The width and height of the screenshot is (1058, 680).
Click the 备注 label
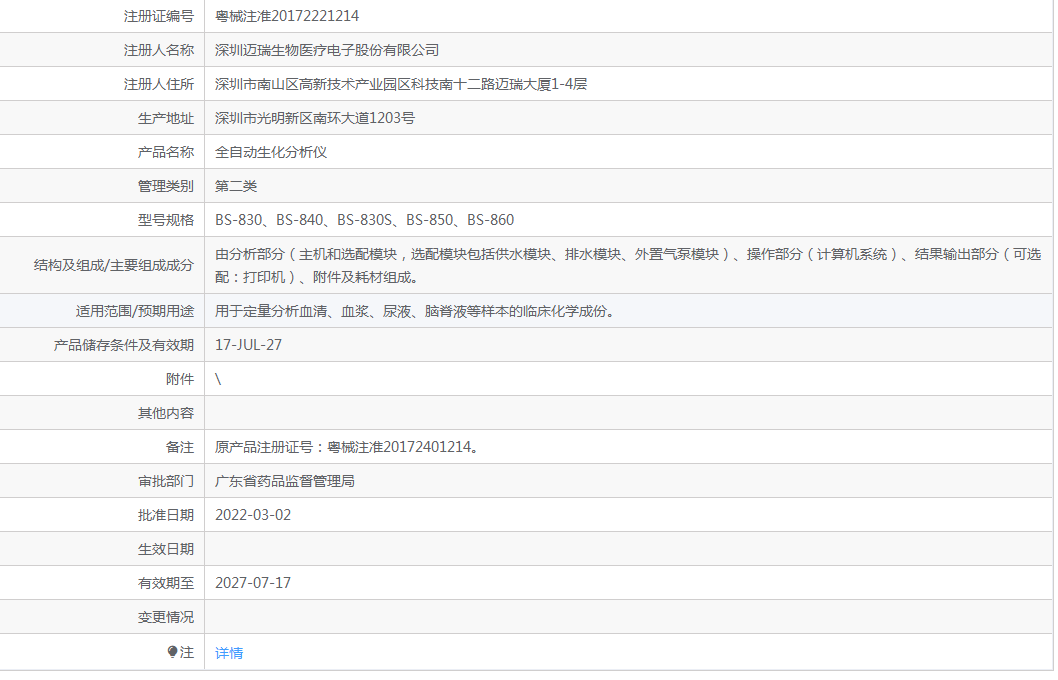pyautogui.click(x=180, y=447)
